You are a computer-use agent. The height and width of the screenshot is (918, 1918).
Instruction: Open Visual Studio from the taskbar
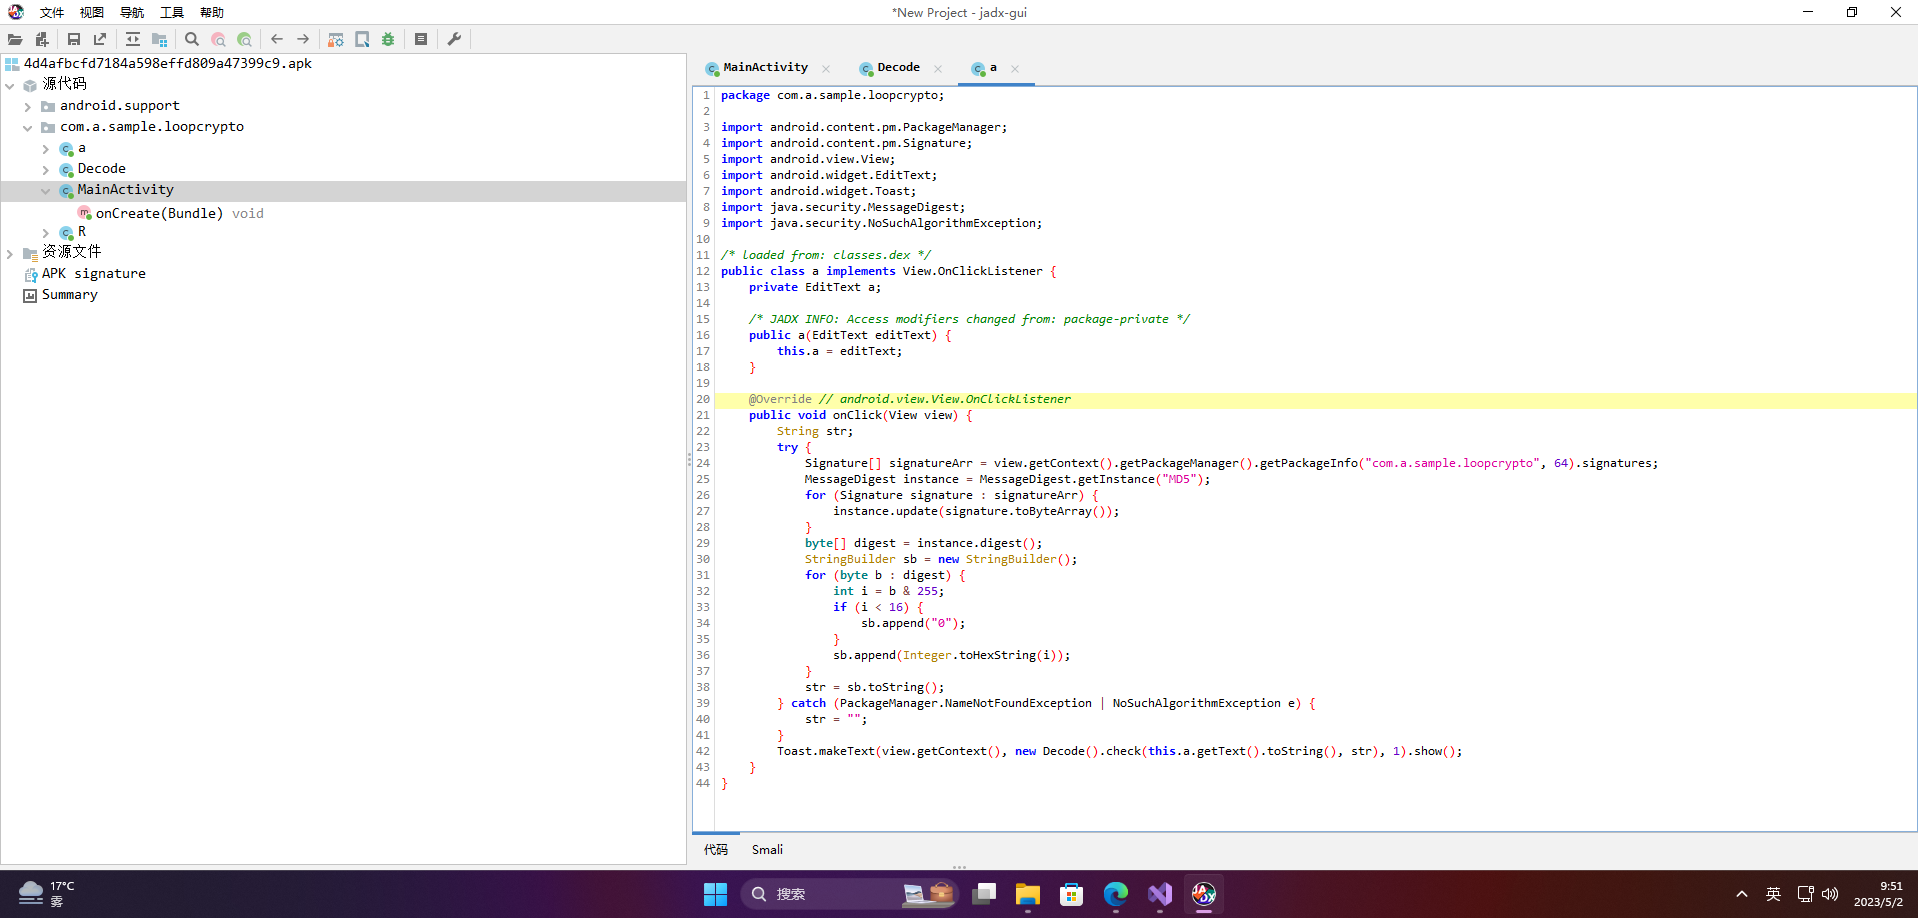pos(1160,894)
